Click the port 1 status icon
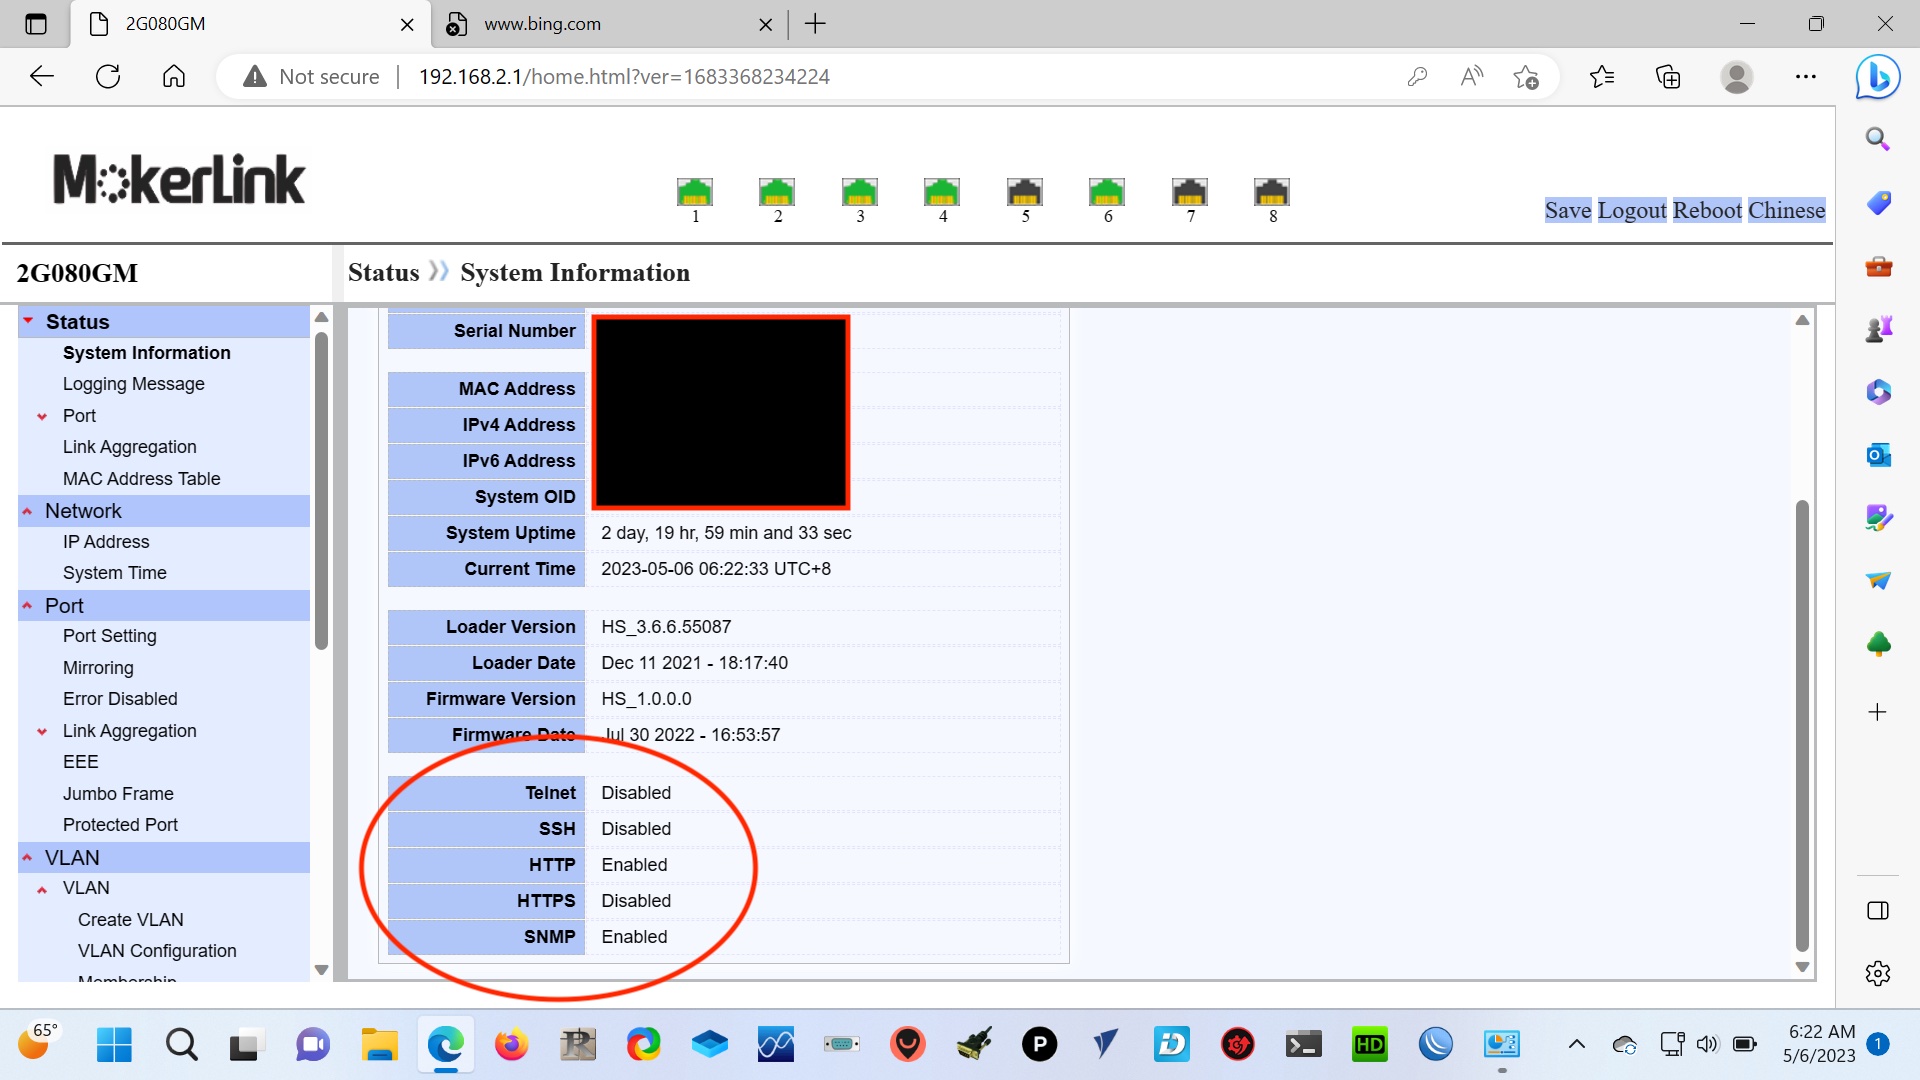The height and width of the screenshot is (1080, 1920). [x=695, y=192]
